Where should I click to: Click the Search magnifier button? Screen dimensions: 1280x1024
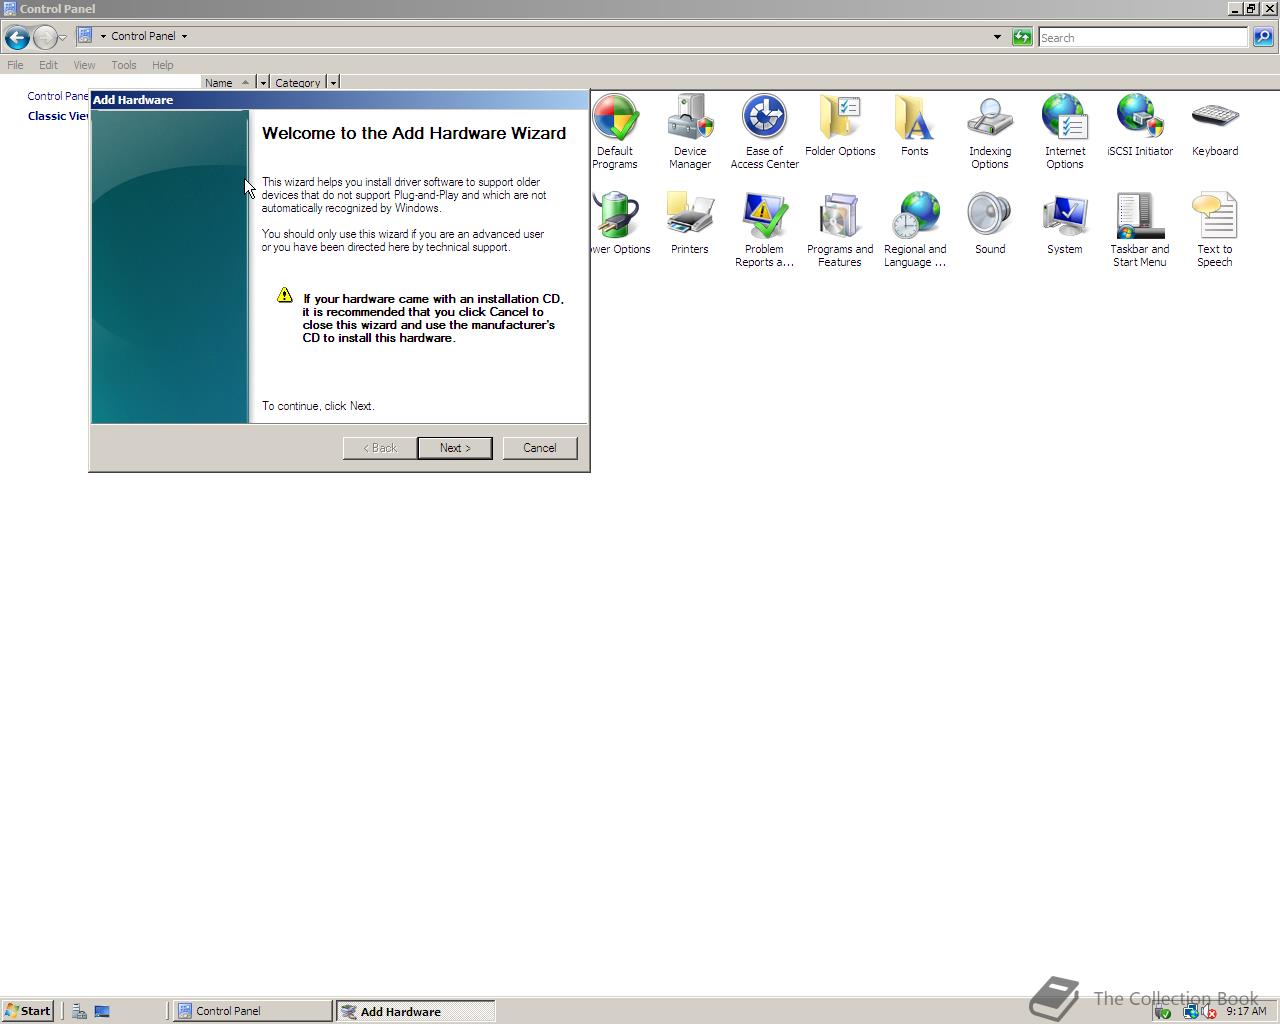(x=1263, y=37)
